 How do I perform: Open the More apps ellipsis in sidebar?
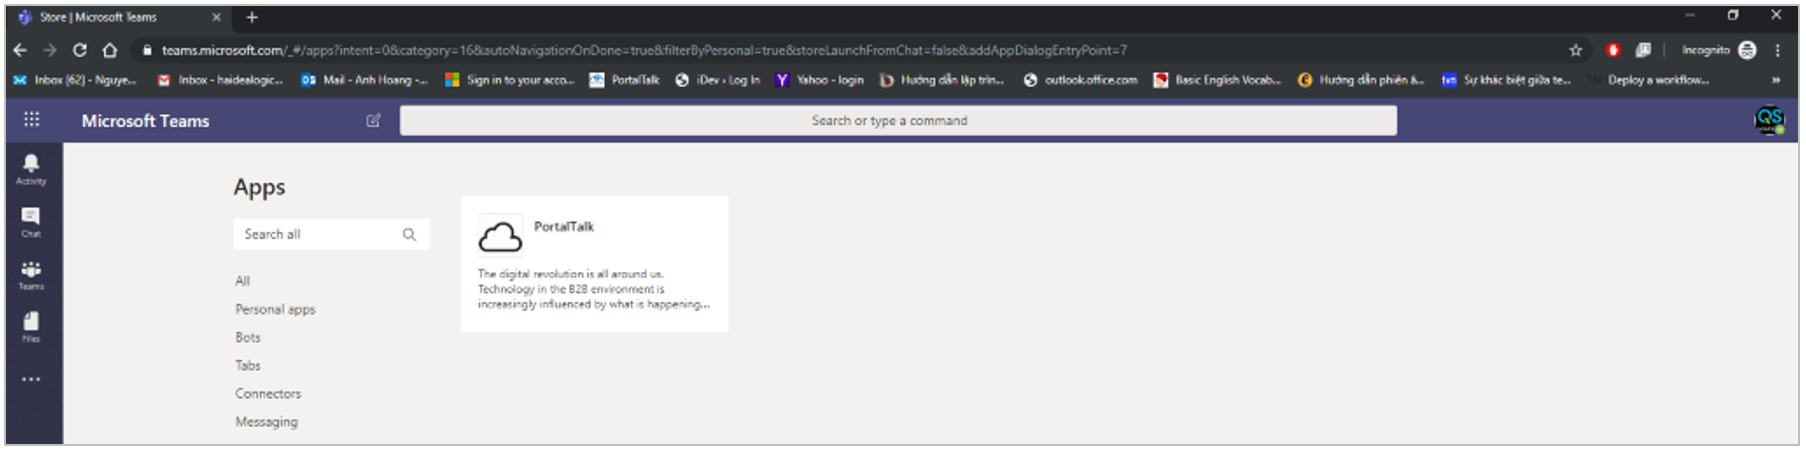click(31, 379)
